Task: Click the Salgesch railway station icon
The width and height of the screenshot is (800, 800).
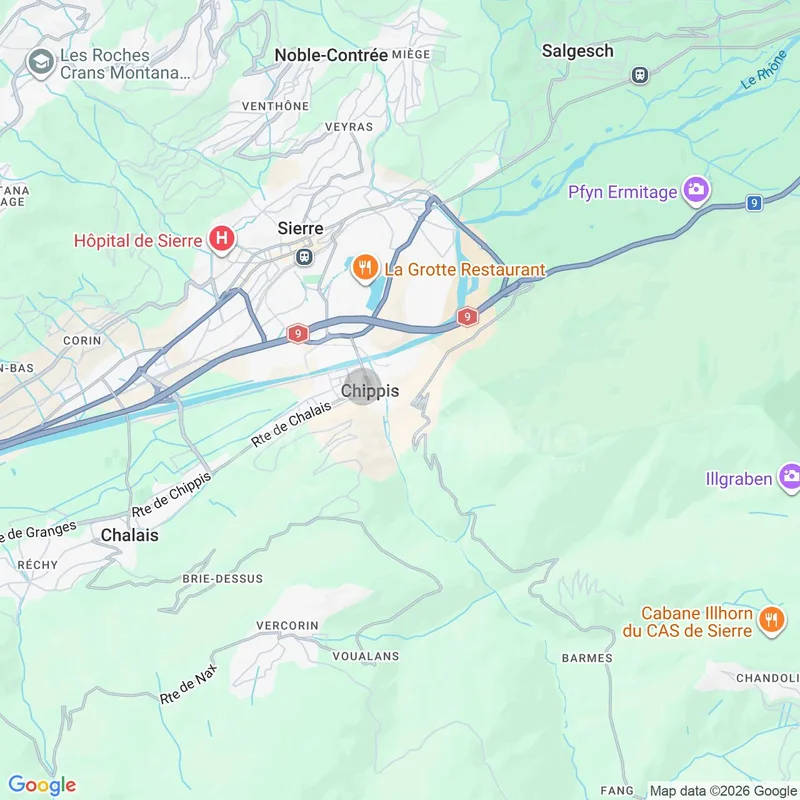Action: point(640,76)
